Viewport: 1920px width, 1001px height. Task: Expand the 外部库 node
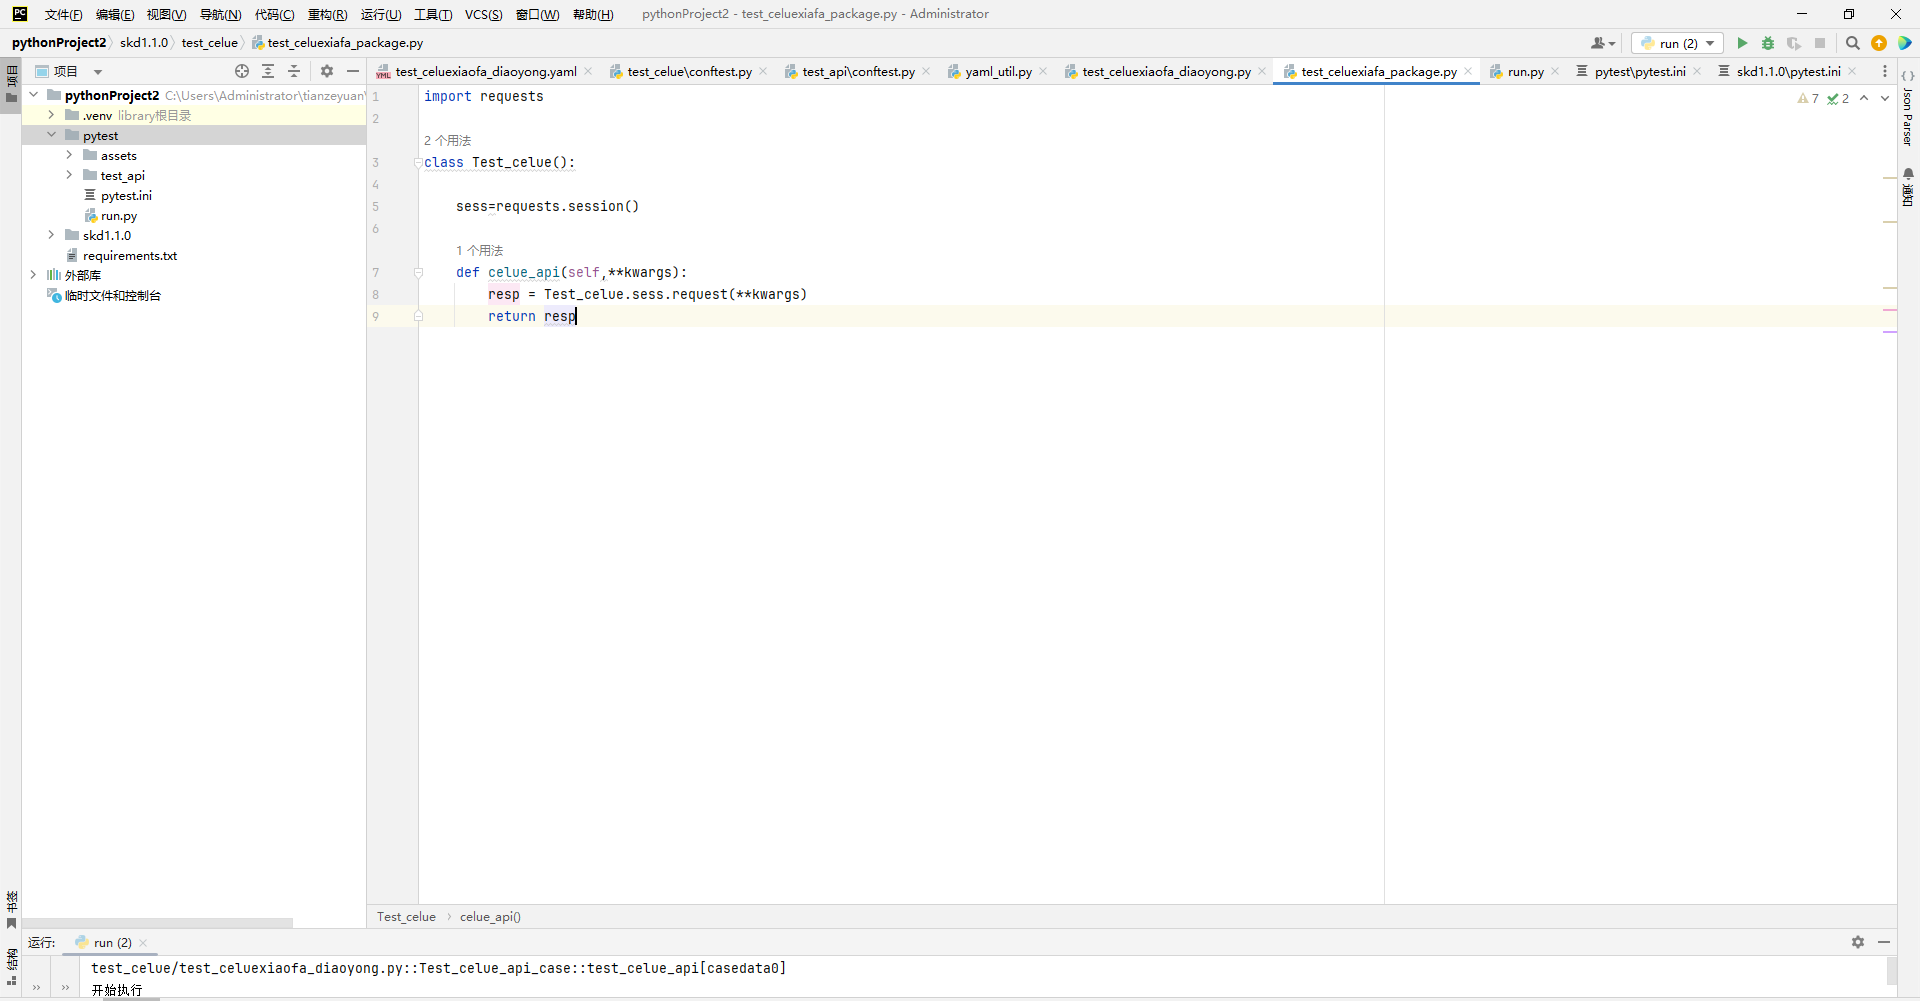[x=34, y=275]
